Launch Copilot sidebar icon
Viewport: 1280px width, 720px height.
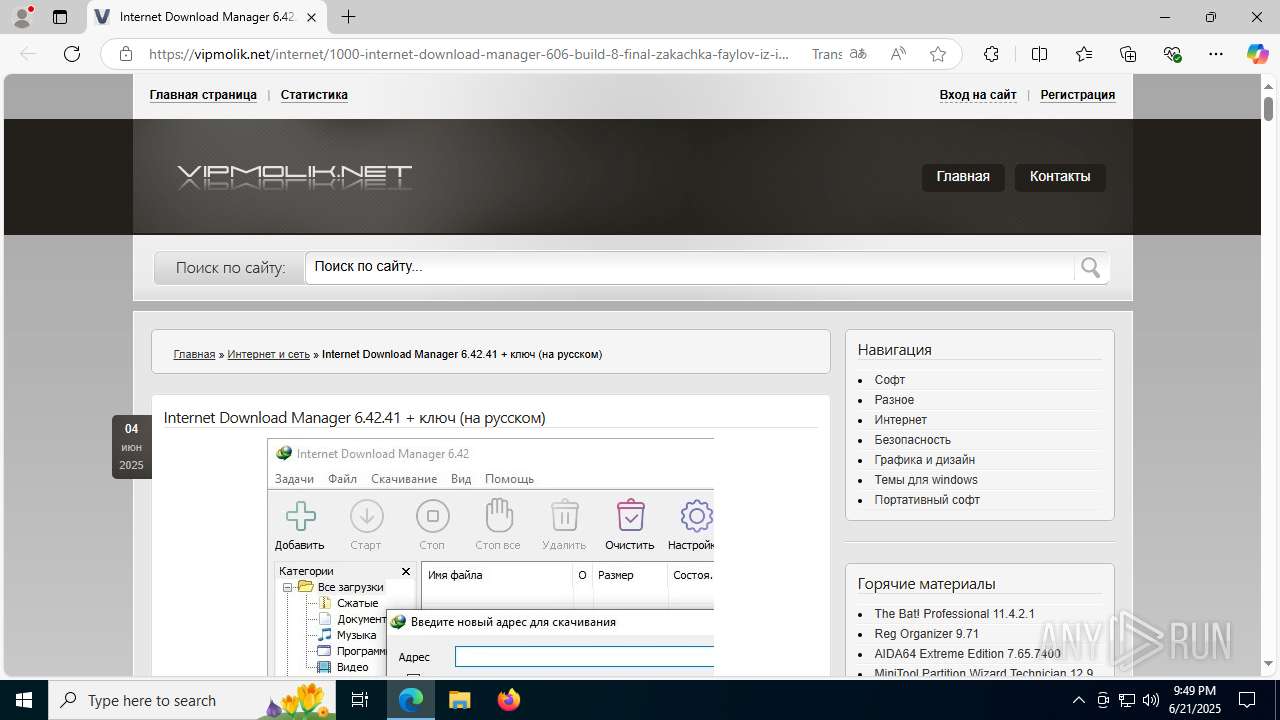[x=1257, y=54]
